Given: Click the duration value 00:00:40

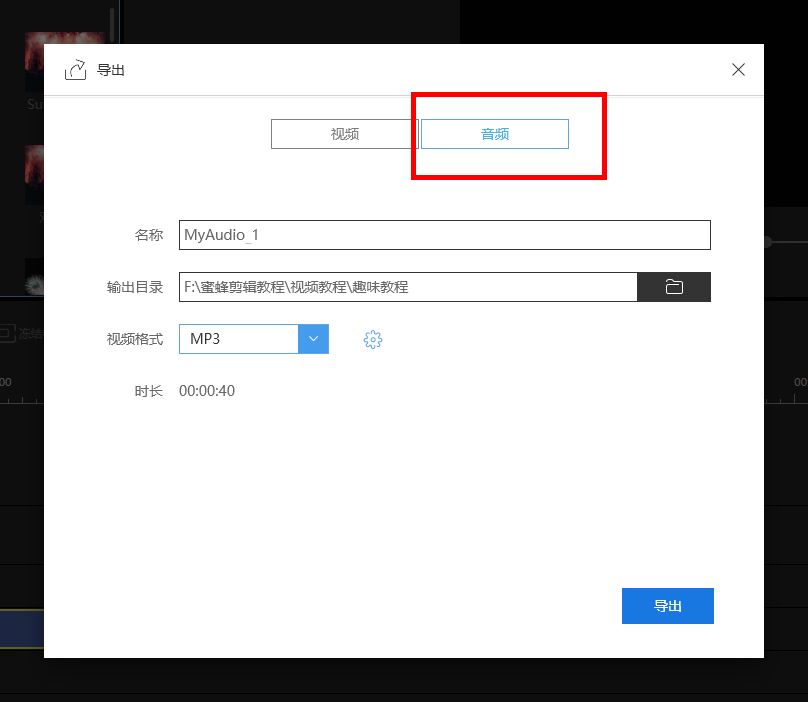Looking at the screenshot, I should pos(207,391).
